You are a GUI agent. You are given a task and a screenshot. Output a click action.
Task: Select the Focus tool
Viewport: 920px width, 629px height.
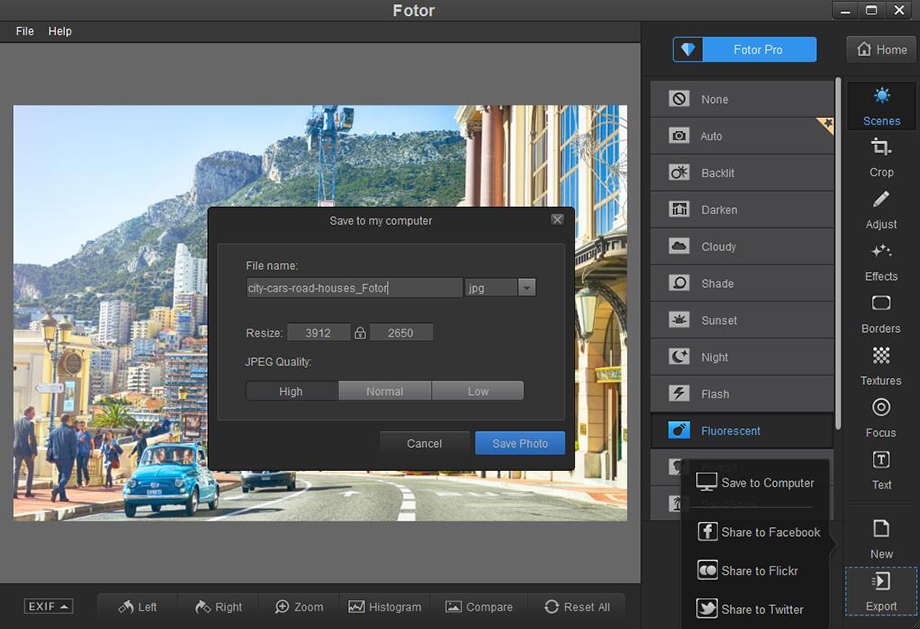[x=881, y=416]
